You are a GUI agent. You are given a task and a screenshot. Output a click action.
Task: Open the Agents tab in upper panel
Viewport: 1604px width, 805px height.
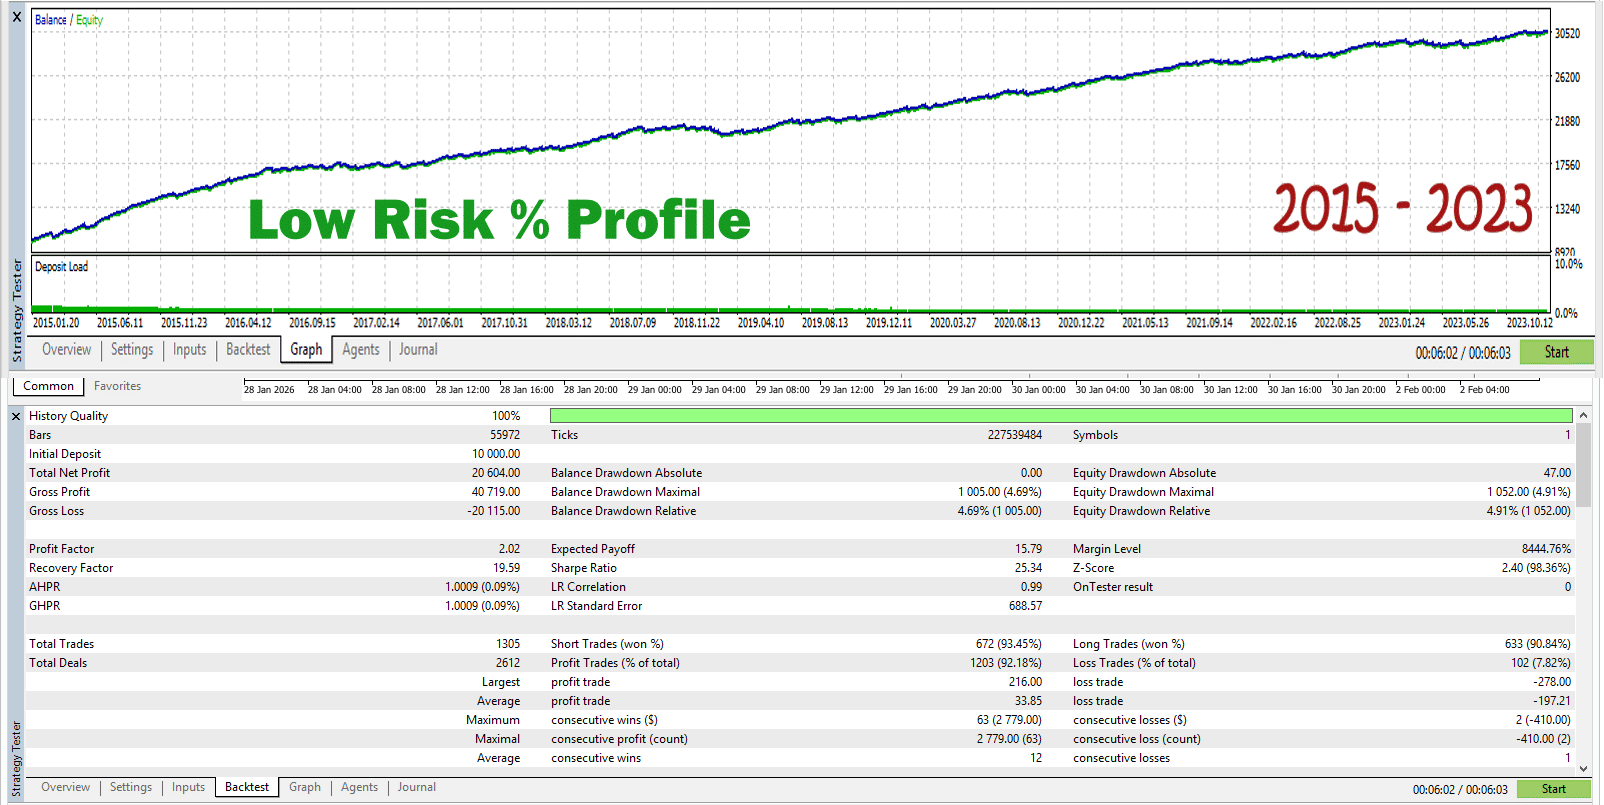[x=361, y=350]
